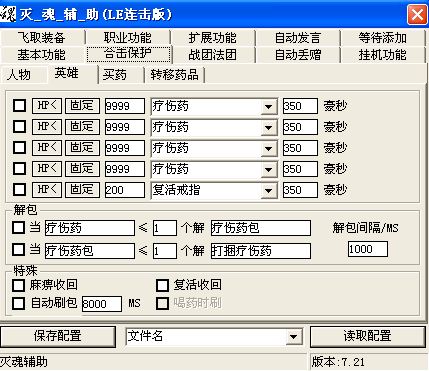Open the 买药 sub-tab
The width and height of the screenshot is (429, 371).
coord(121,74)
